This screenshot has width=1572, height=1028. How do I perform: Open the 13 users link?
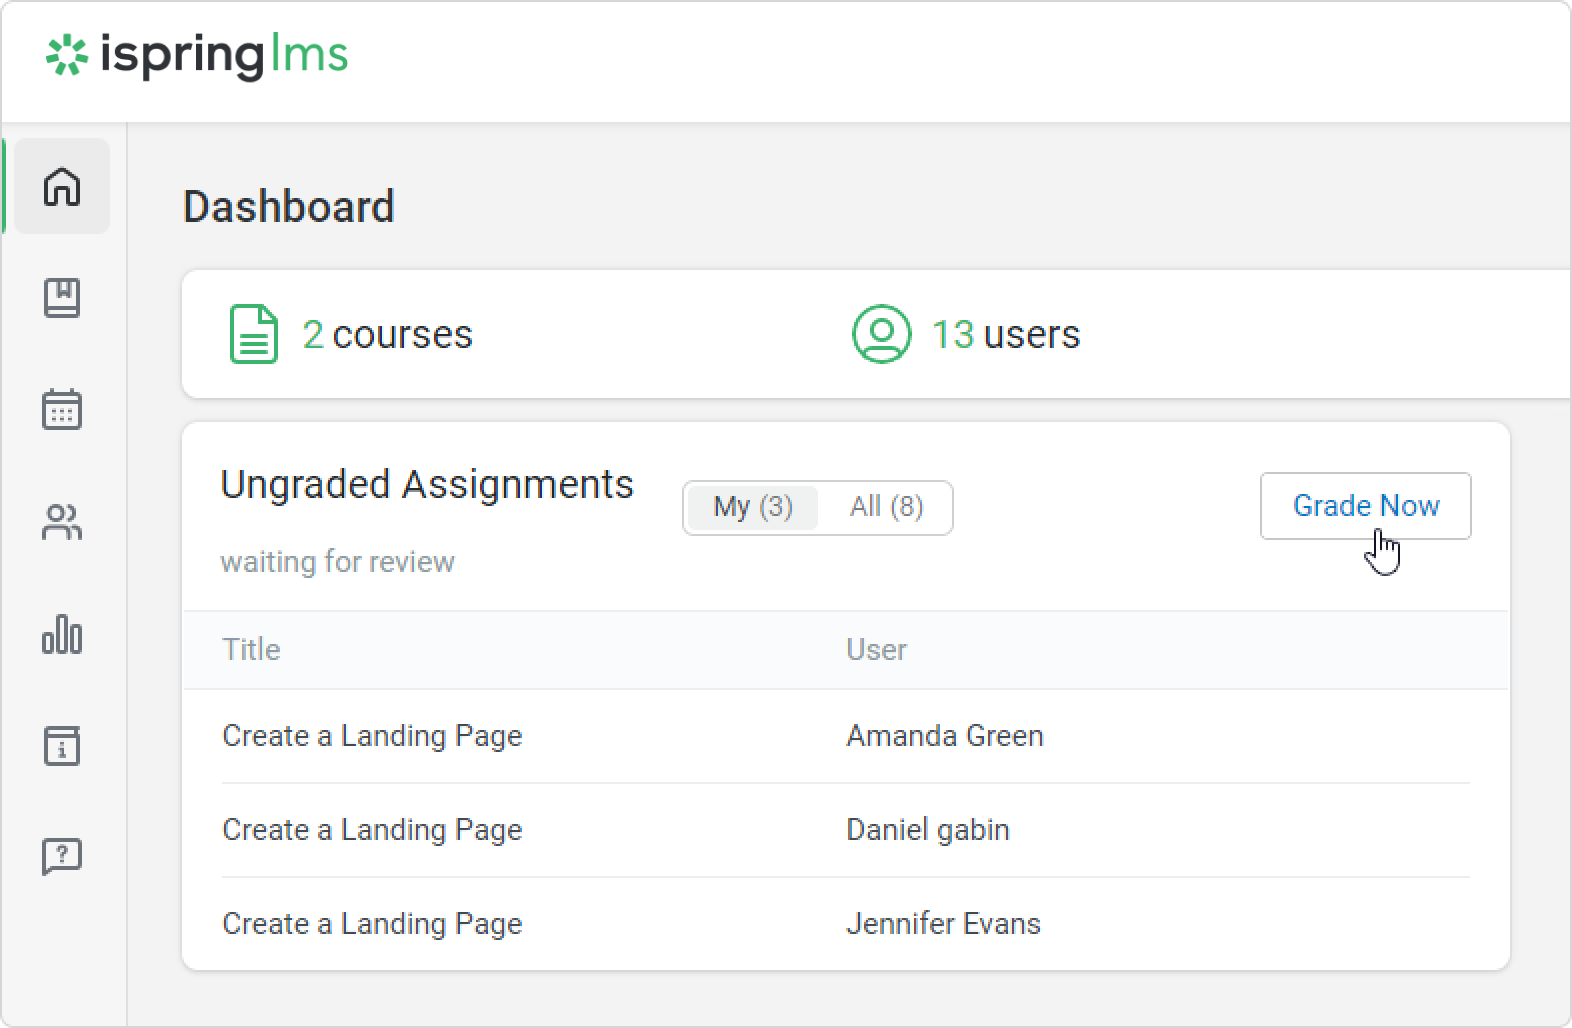tap(1005, 334)
